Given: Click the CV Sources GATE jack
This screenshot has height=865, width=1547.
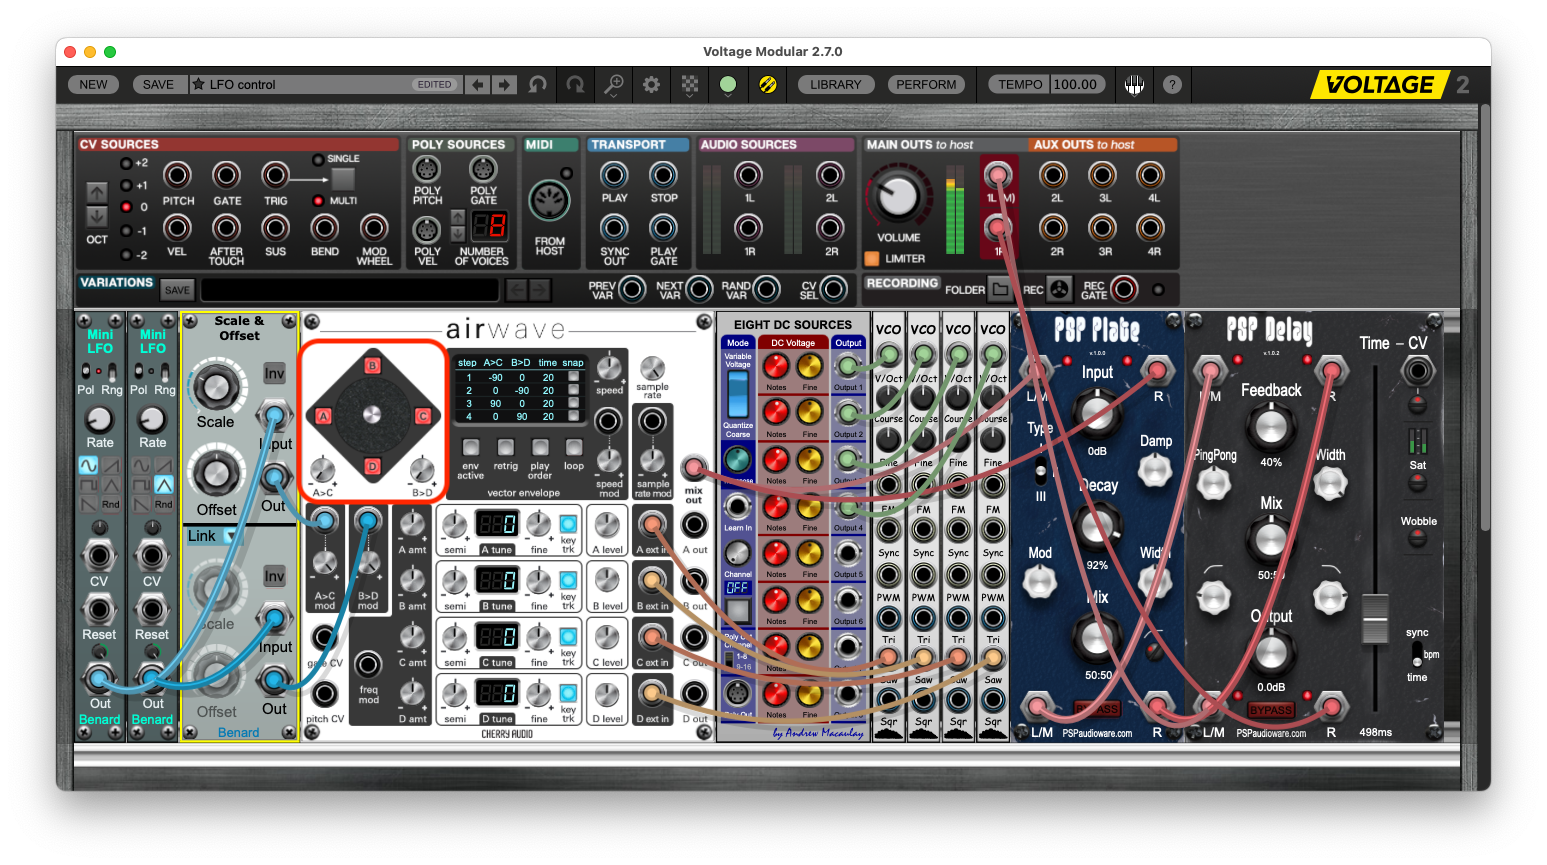Looking at the screenshot, I should [x=227, y=176].
